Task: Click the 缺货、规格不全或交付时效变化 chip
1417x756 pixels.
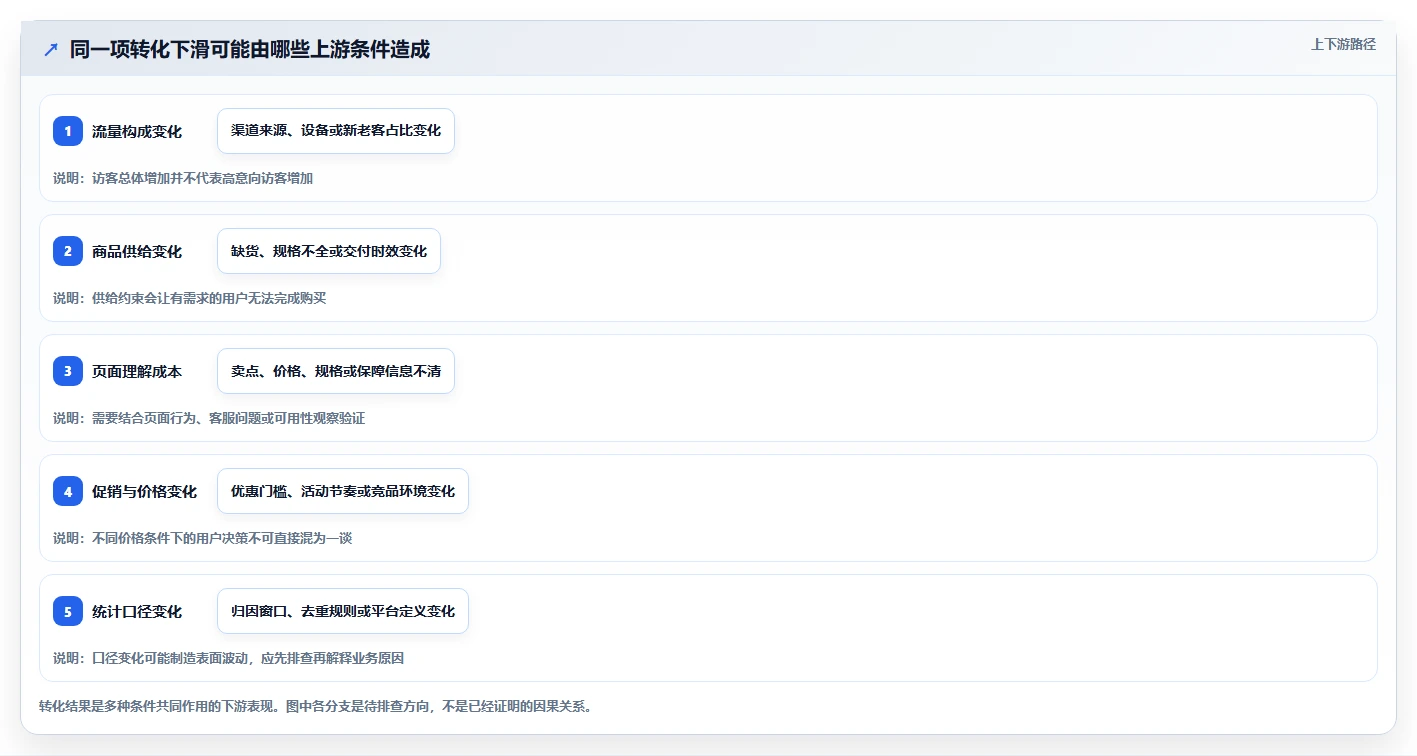Action: 329,251
